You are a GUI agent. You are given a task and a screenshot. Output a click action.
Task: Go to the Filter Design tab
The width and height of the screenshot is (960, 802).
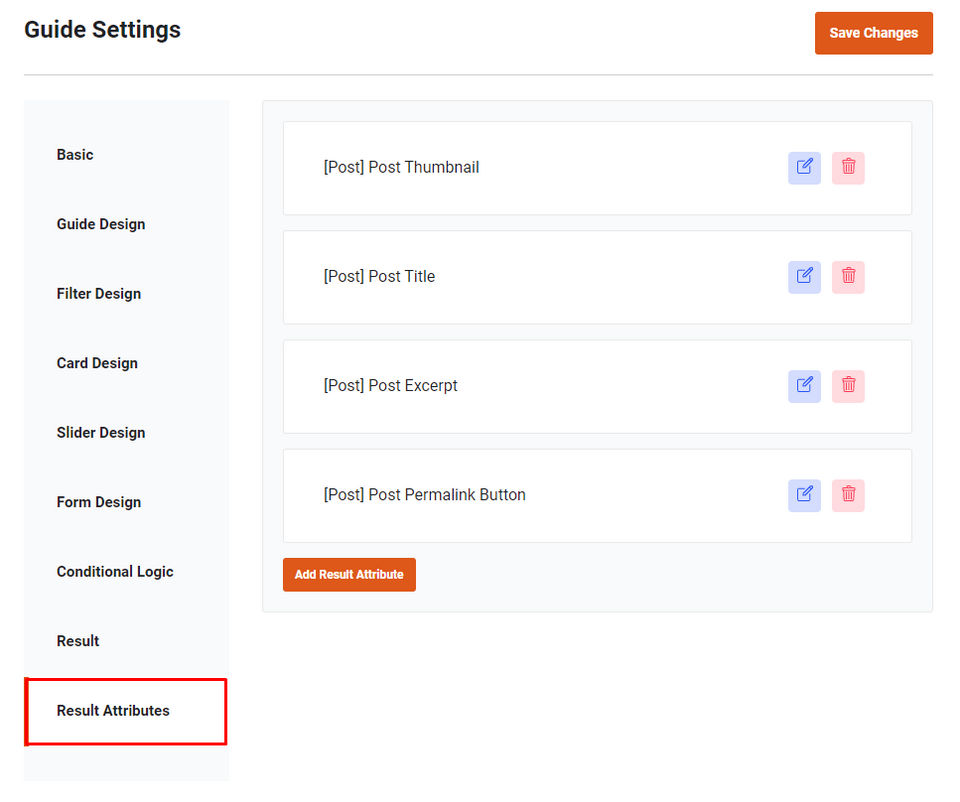(x=99, y=294)
